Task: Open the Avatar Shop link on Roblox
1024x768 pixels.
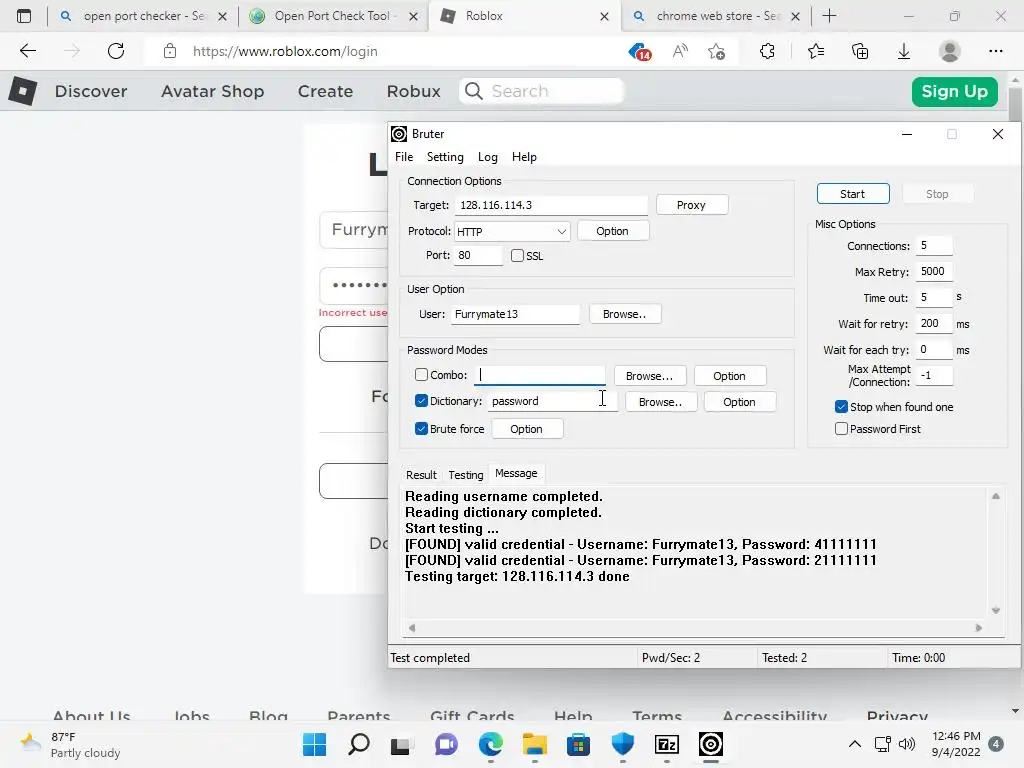Action: [x=213, y=91]
